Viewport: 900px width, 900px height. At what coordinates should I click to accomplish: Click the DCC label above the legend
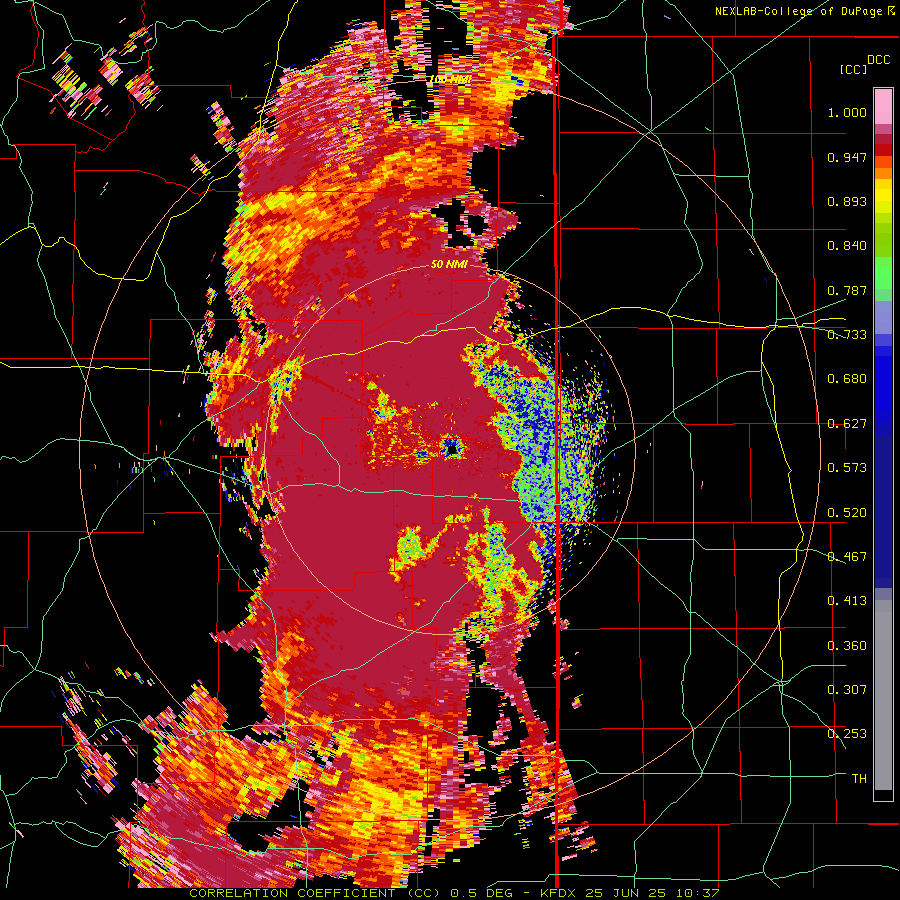pos(878,60)
